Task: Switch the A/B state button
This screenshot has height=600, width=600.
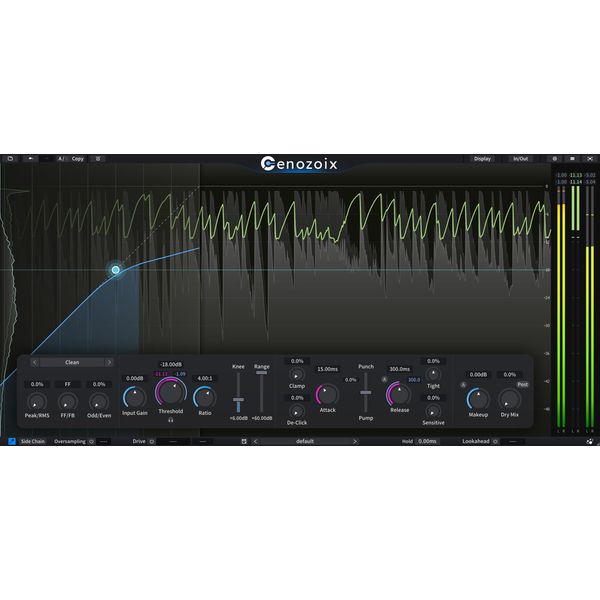Action: click(x=61, y=158)
